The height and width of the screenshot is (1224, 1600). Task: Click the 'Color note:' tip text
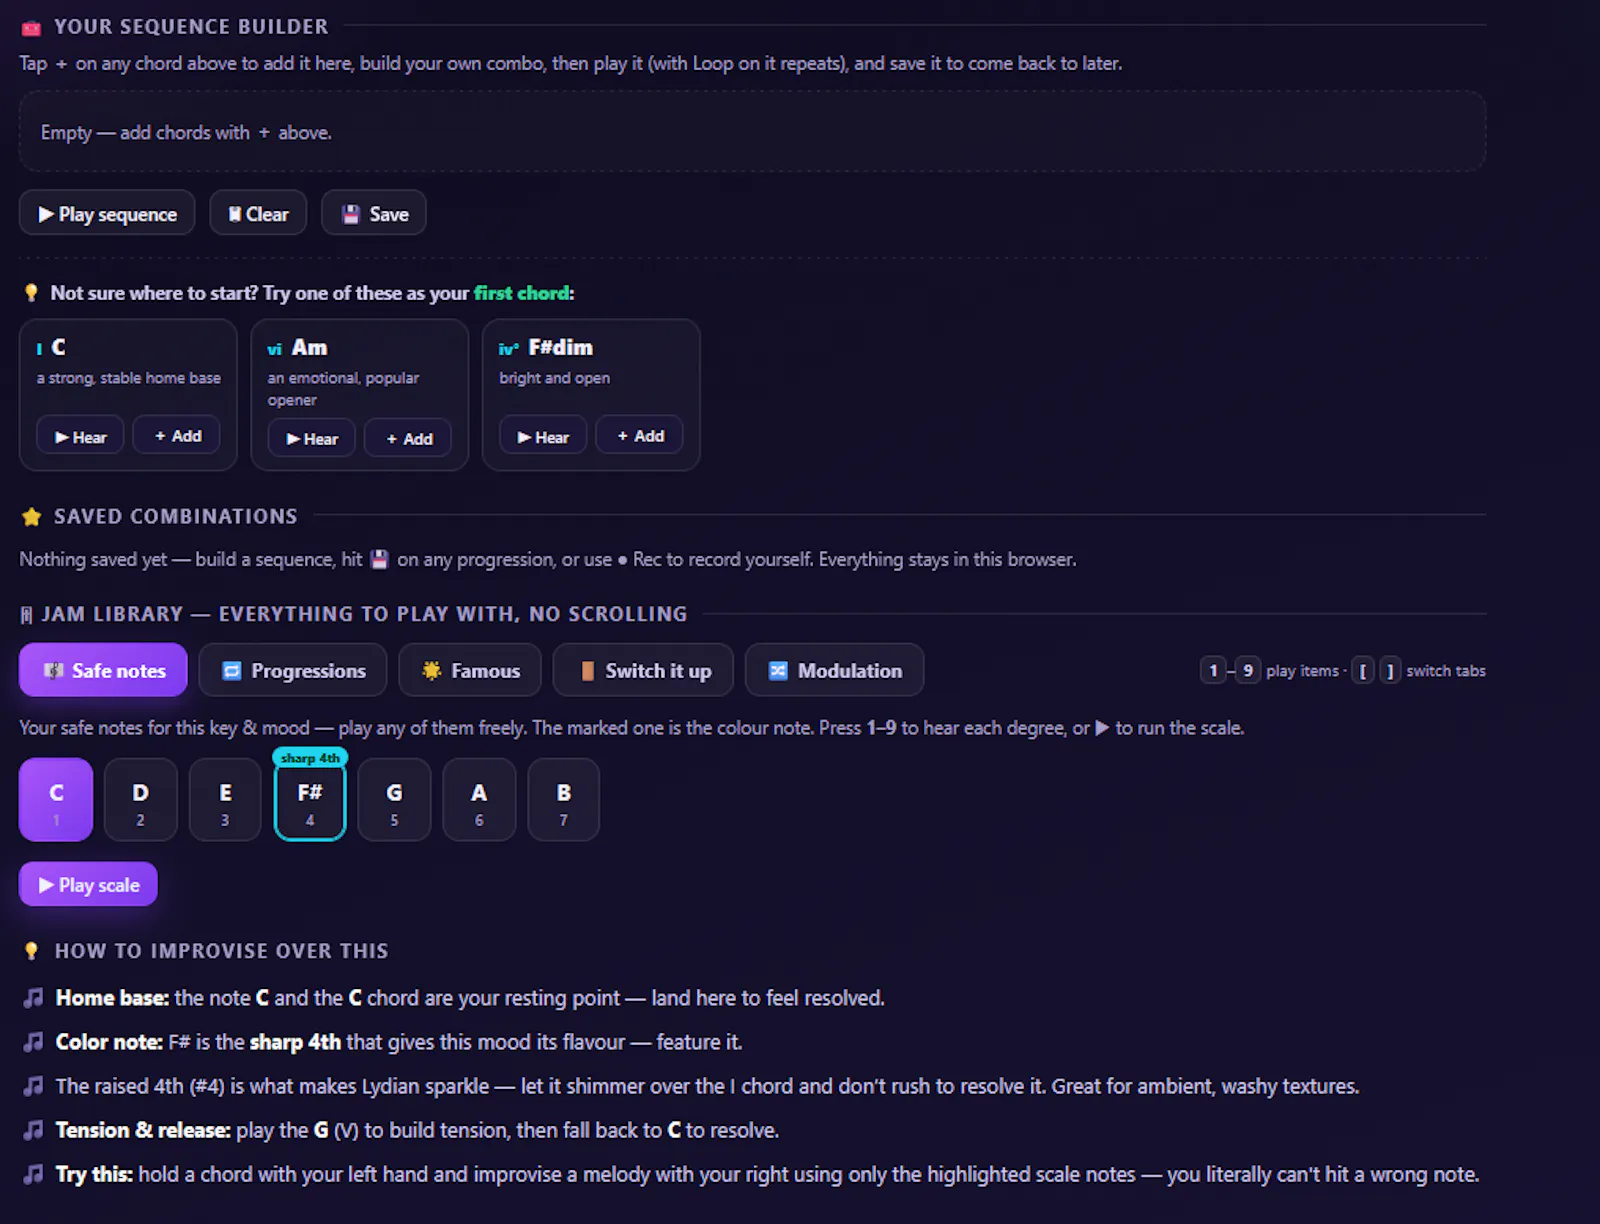[109, 1042]
